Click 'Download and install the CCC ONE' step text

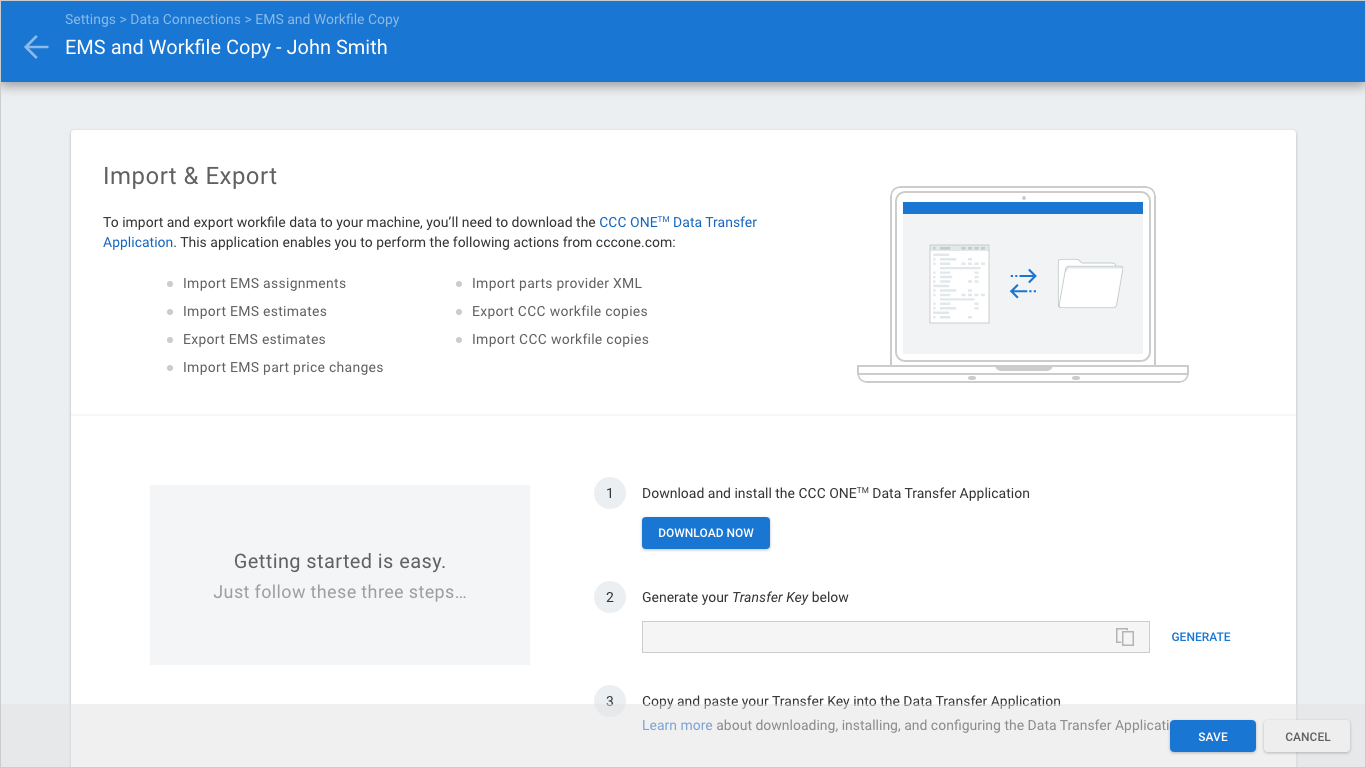click(836, 493)
